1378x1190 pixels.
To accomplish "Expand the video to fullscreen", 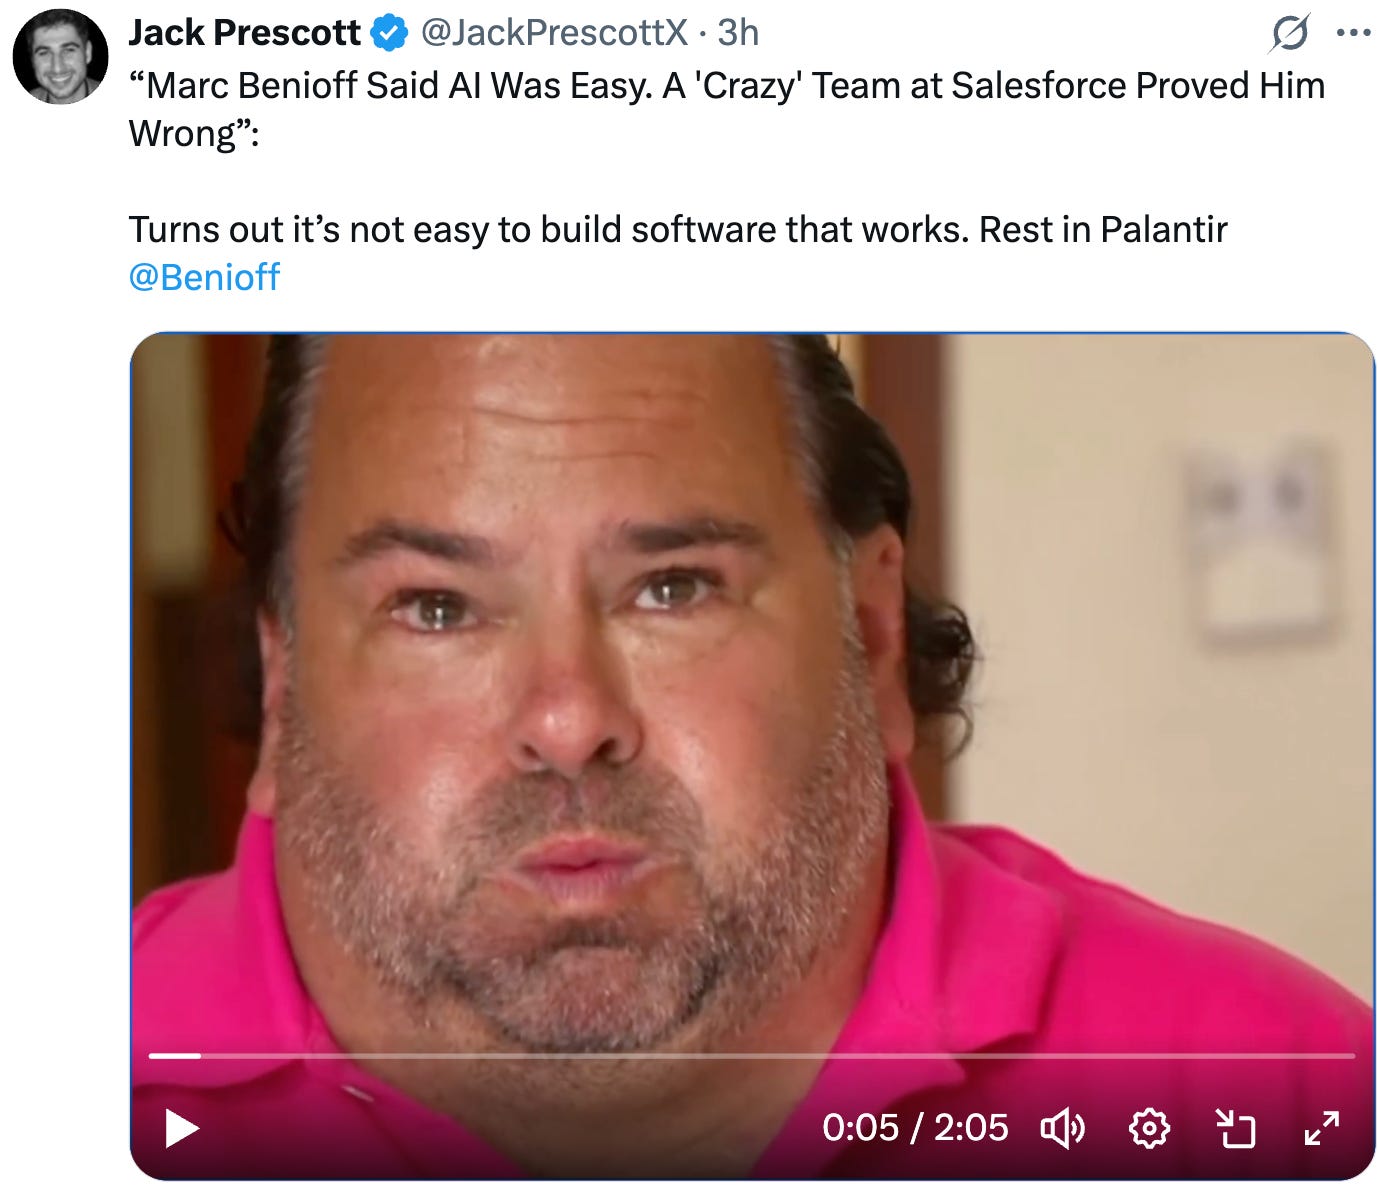I will click(x=1322, y=1129).
